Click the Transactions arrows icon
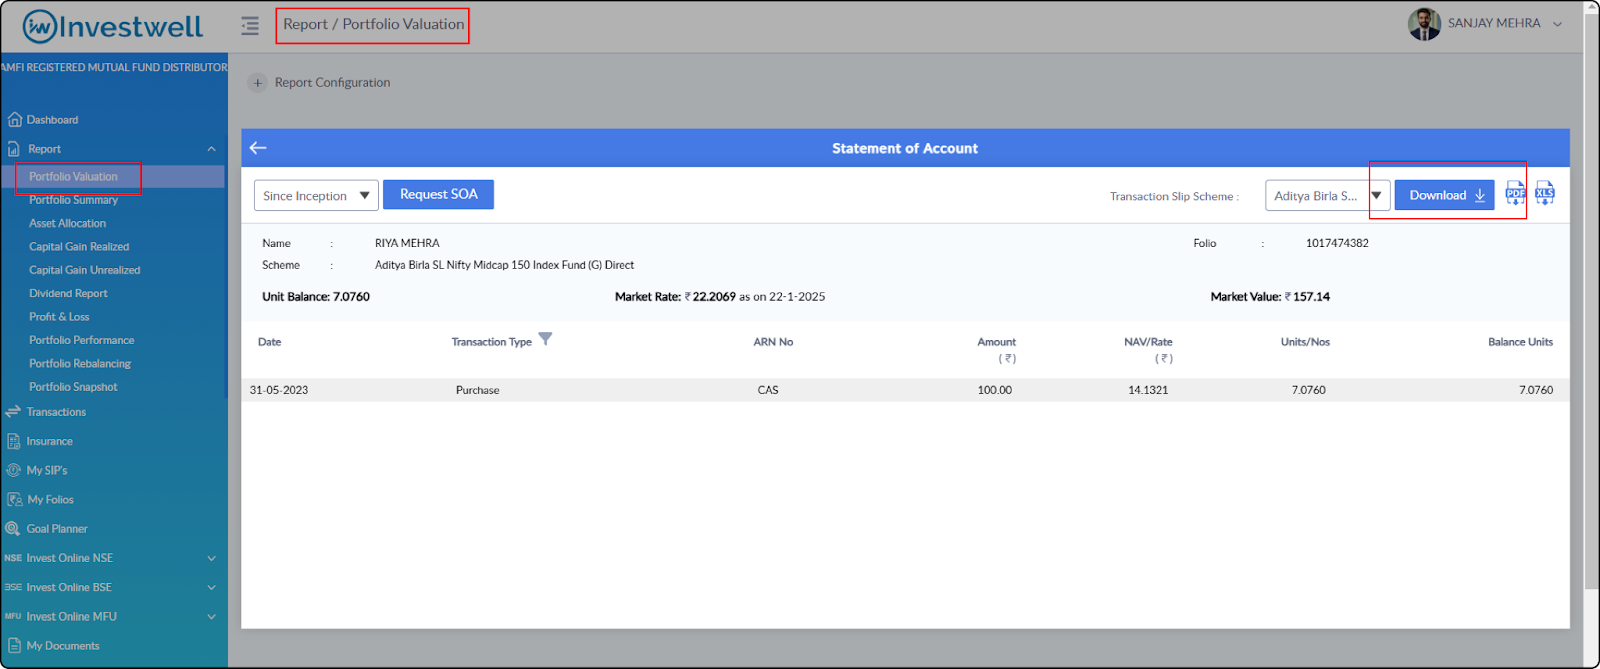 pos(13,412)
